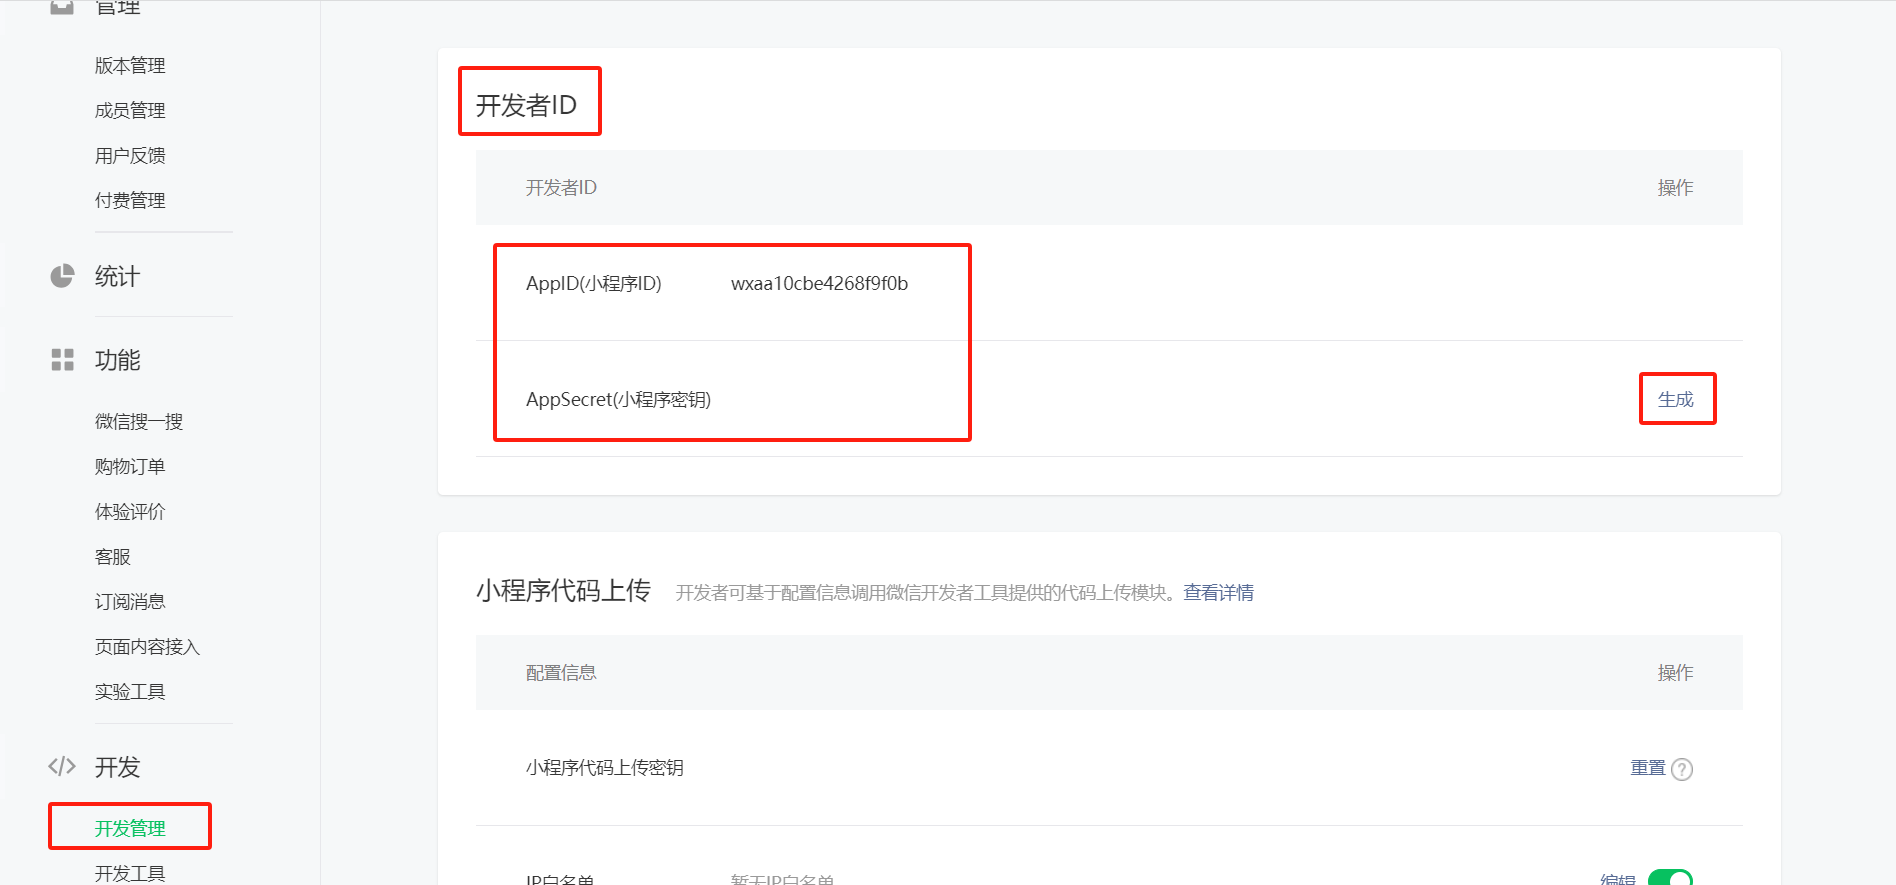
Task: Select 付费管理 in the sidebar
Action: point(130,201)
